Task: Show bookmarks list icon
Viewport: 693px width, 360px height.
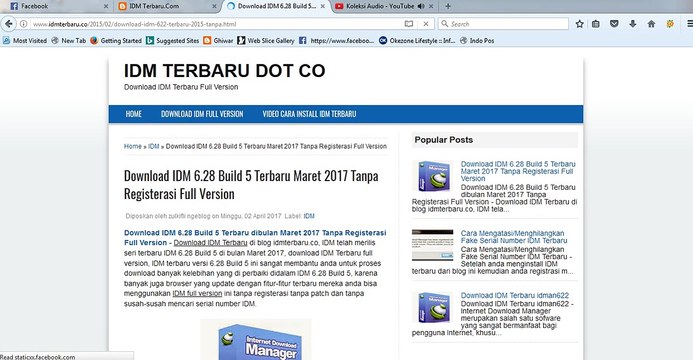Action: pyautogui.click(x=596, y=24)
